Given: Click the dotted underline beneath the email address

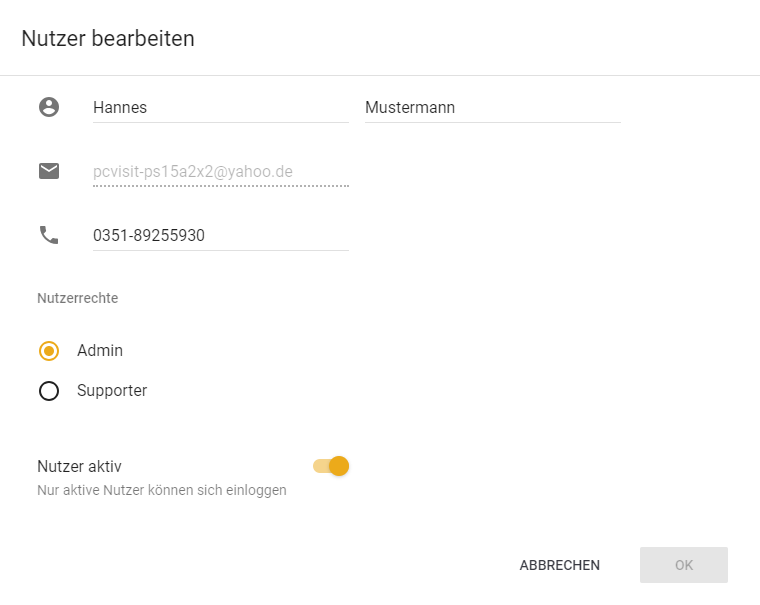Looking at the screenshot, I should click(x=220, y=186).
